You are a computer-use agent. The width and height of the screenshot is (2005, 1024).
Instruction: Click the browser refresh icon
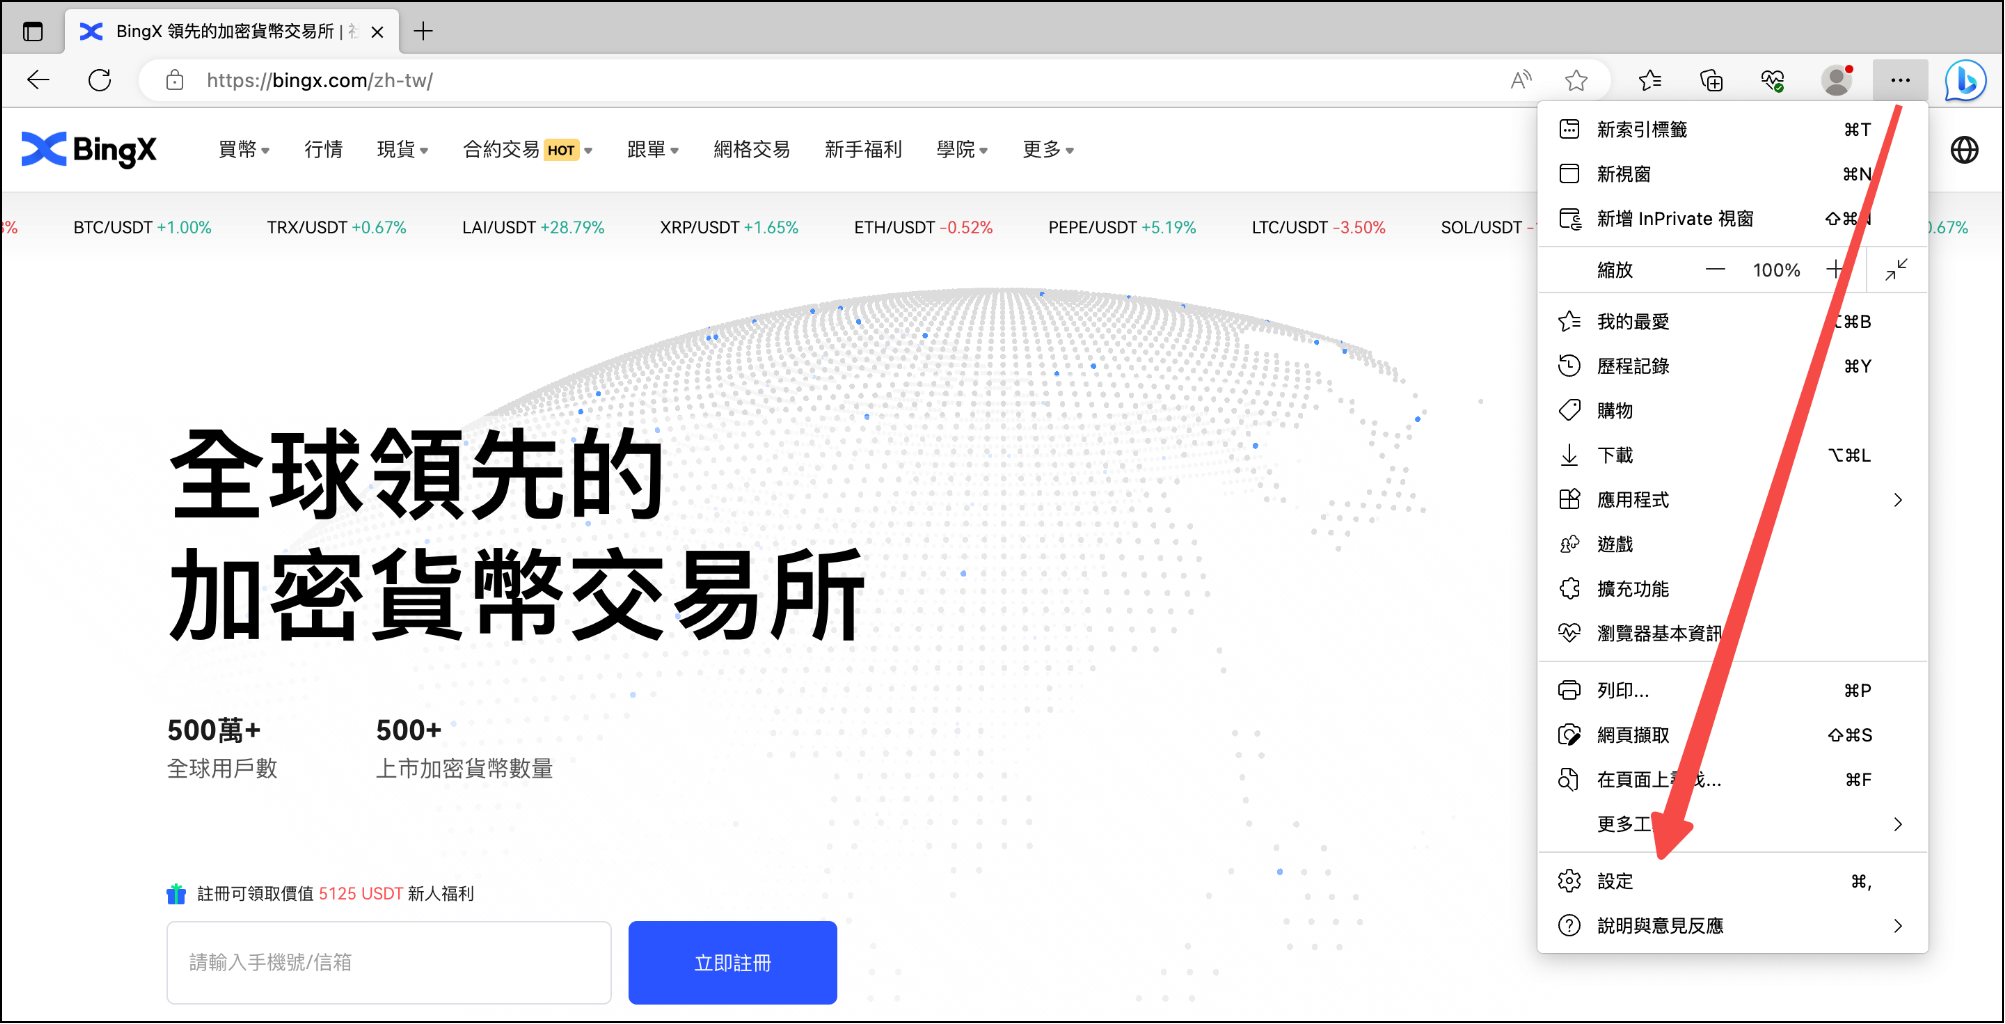coord(100,81)
